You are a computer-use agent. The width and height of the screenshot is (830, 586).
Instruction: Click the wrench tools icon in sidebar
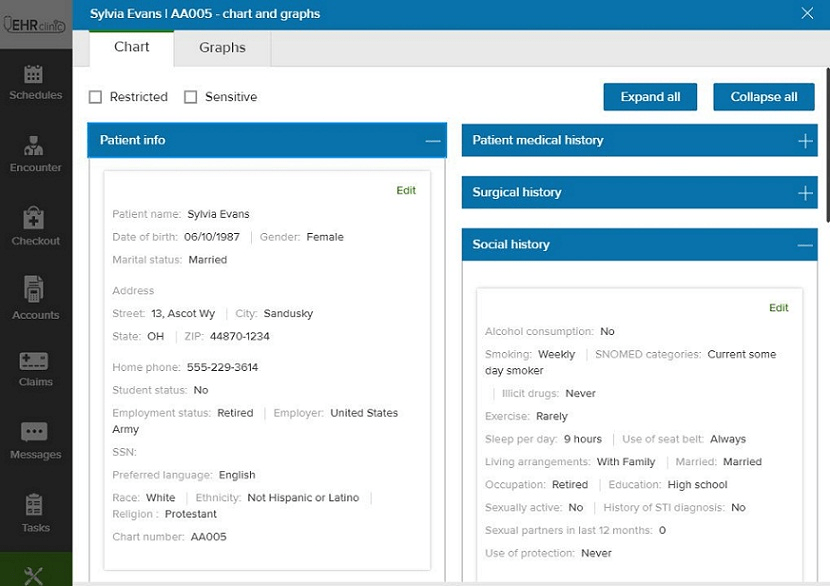tap(35, 574)
